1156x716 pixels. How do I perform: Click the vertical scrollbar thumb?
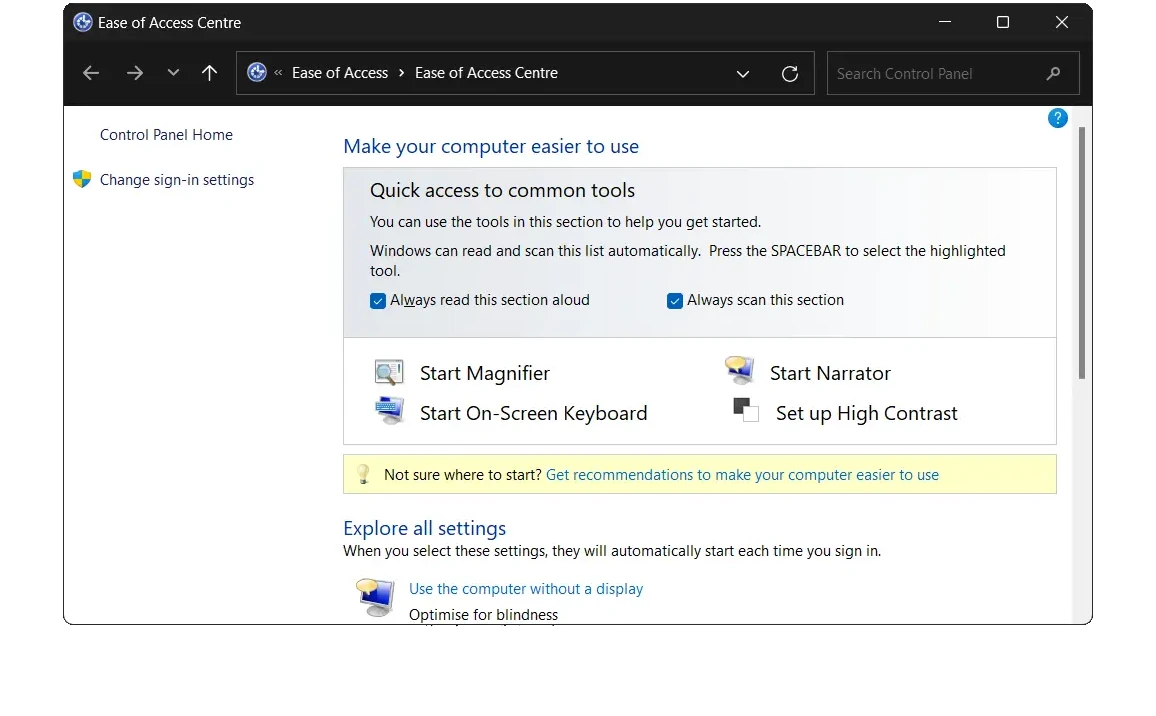[1082, 253]
